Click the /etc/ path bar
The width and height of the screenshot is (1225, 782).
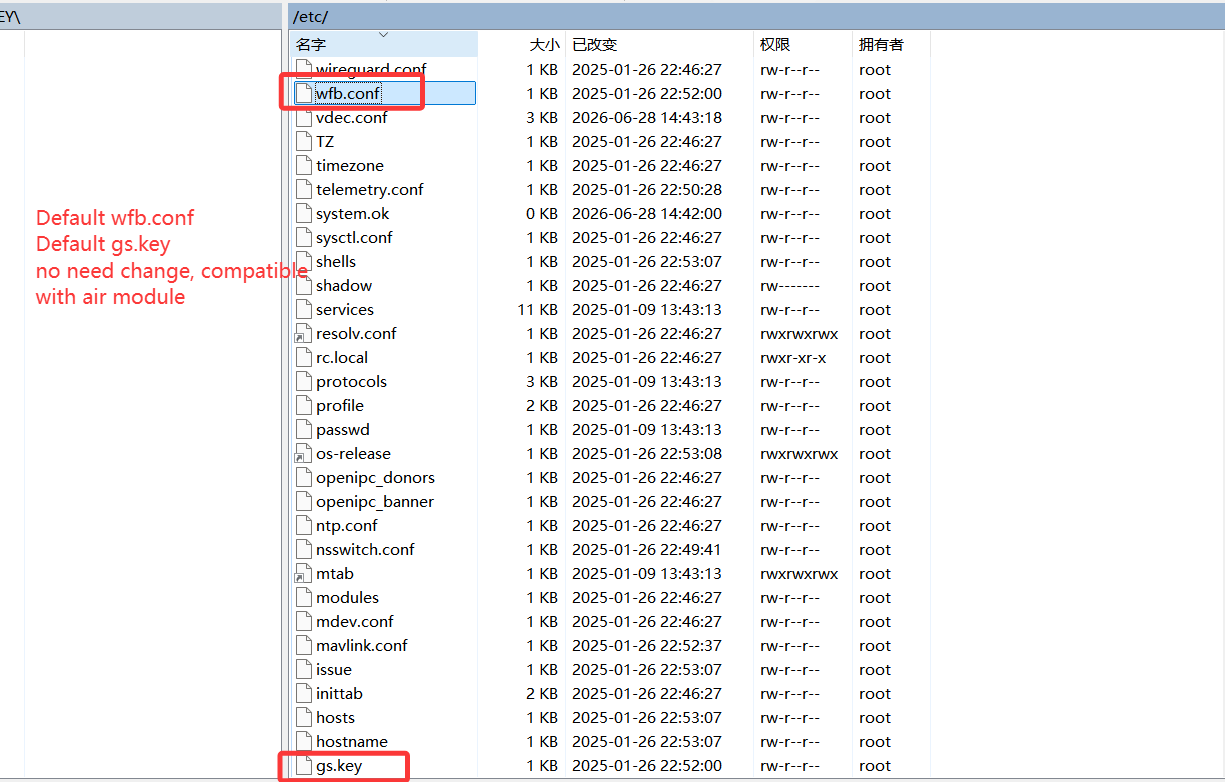[x=756, y=16]
